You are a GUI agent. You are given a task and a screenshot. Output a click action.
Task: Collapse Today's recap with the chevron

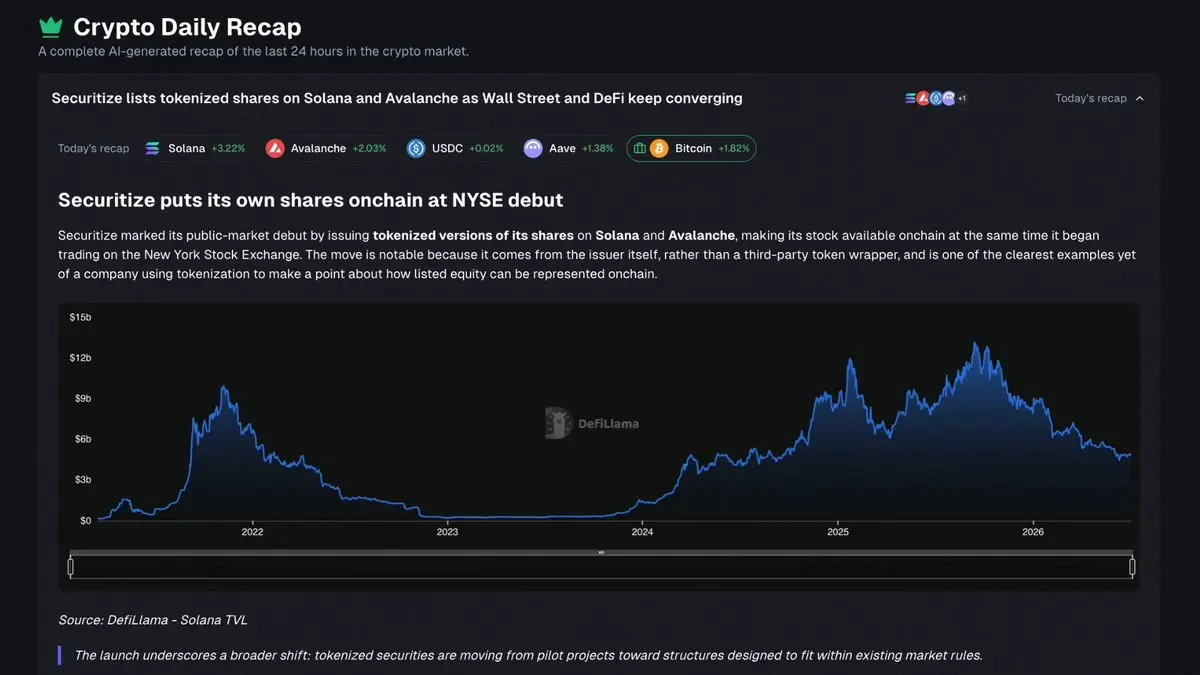coord(1140,98)
